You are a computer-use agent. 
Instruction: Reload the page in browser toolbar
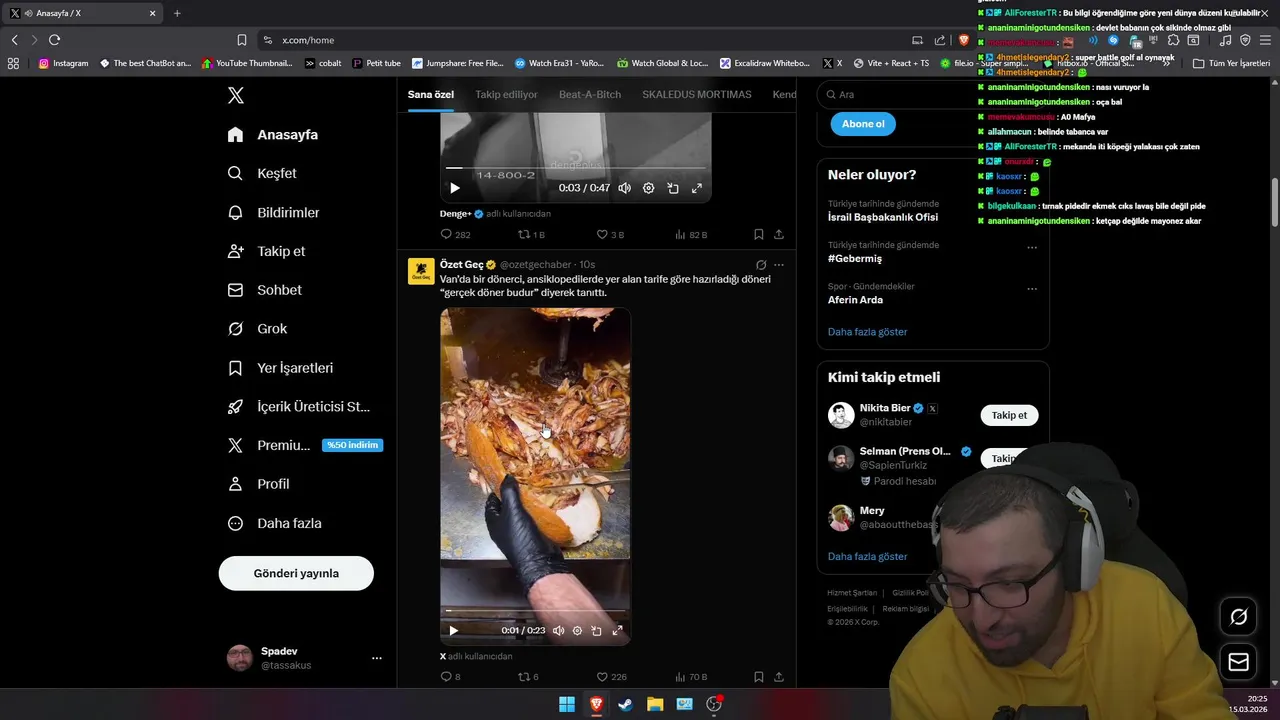pyautogui.click(x=54, y=40)
